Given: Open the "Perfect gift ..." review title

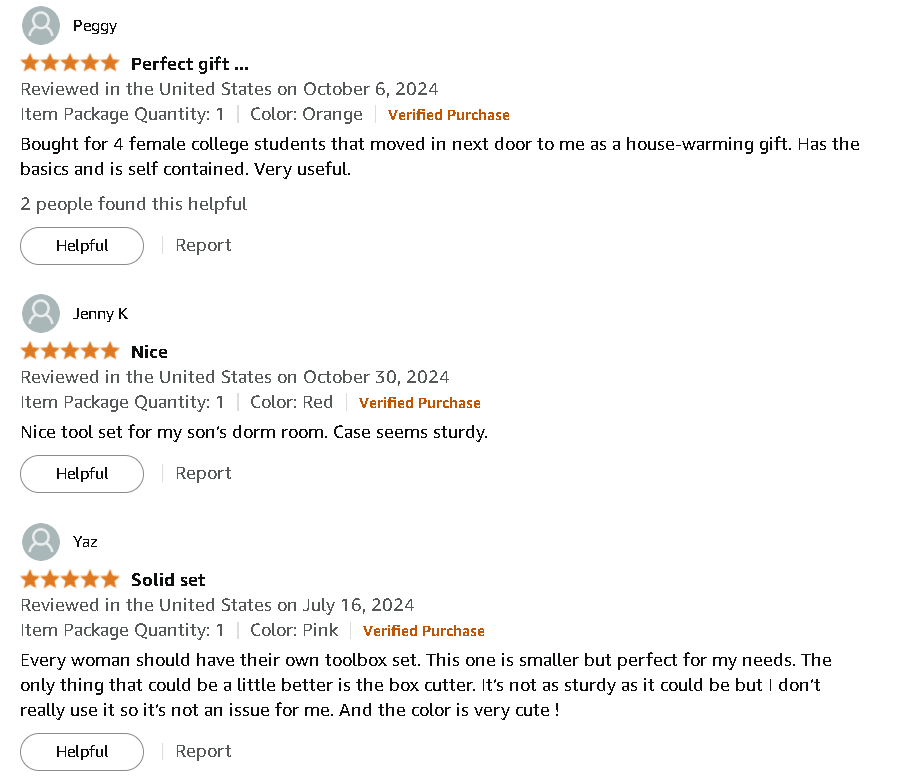Looking at the screenshot, I should click(x=190, y=63).
